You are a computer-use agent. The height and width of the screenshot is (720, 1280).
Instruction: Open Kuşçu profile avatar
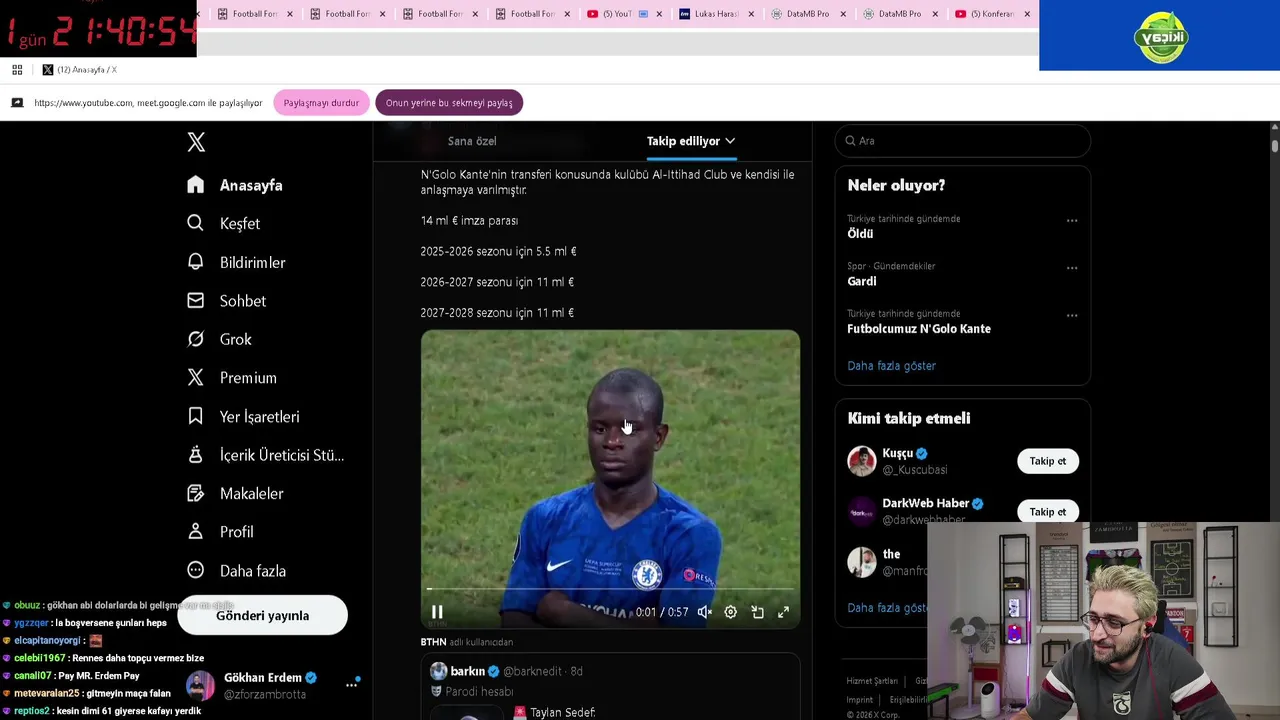pos(862,461)
